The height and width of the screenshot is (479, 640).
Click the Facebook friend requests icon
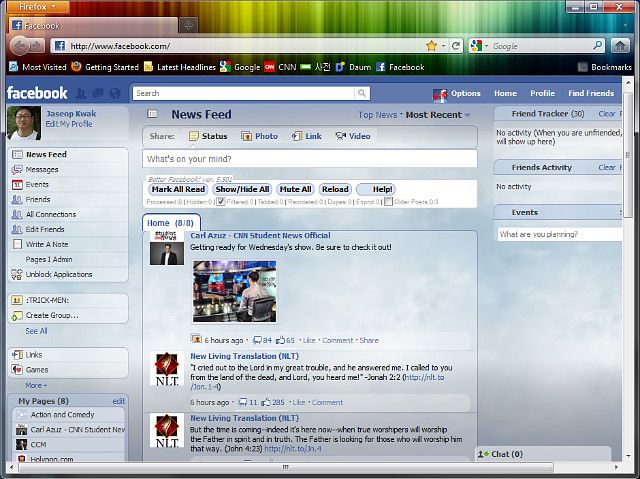coord(81,93)
